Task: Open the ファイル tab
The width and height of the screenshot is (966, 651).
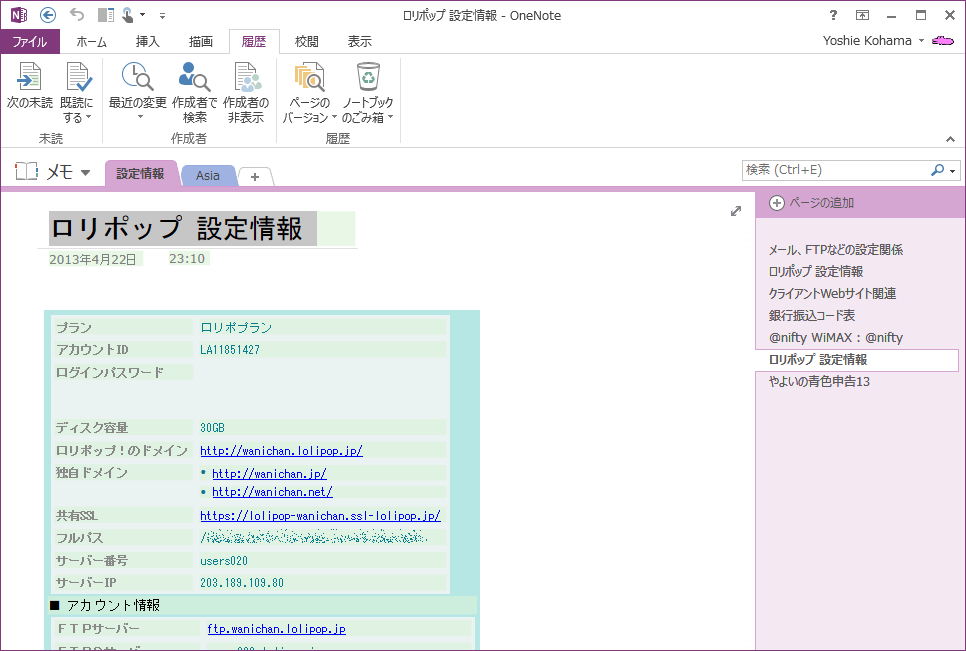Action: tap(30, 41)
